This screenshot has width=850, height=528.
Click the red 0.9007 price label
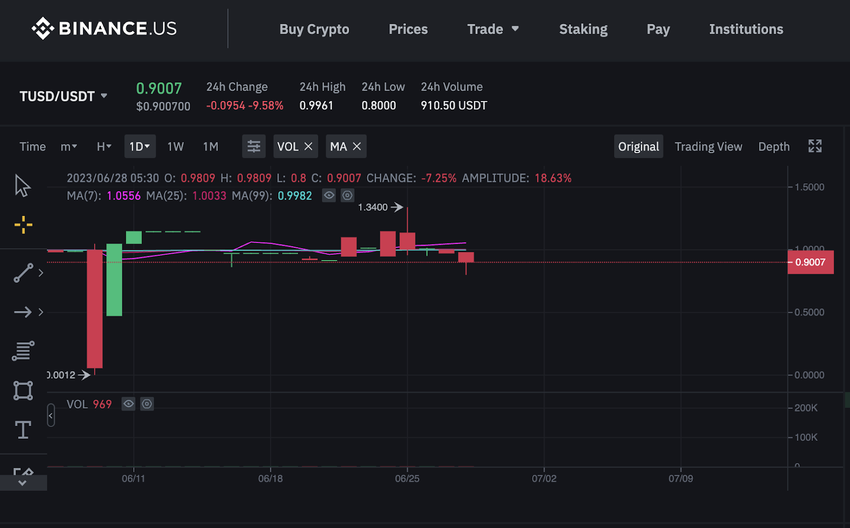(810, 262)
